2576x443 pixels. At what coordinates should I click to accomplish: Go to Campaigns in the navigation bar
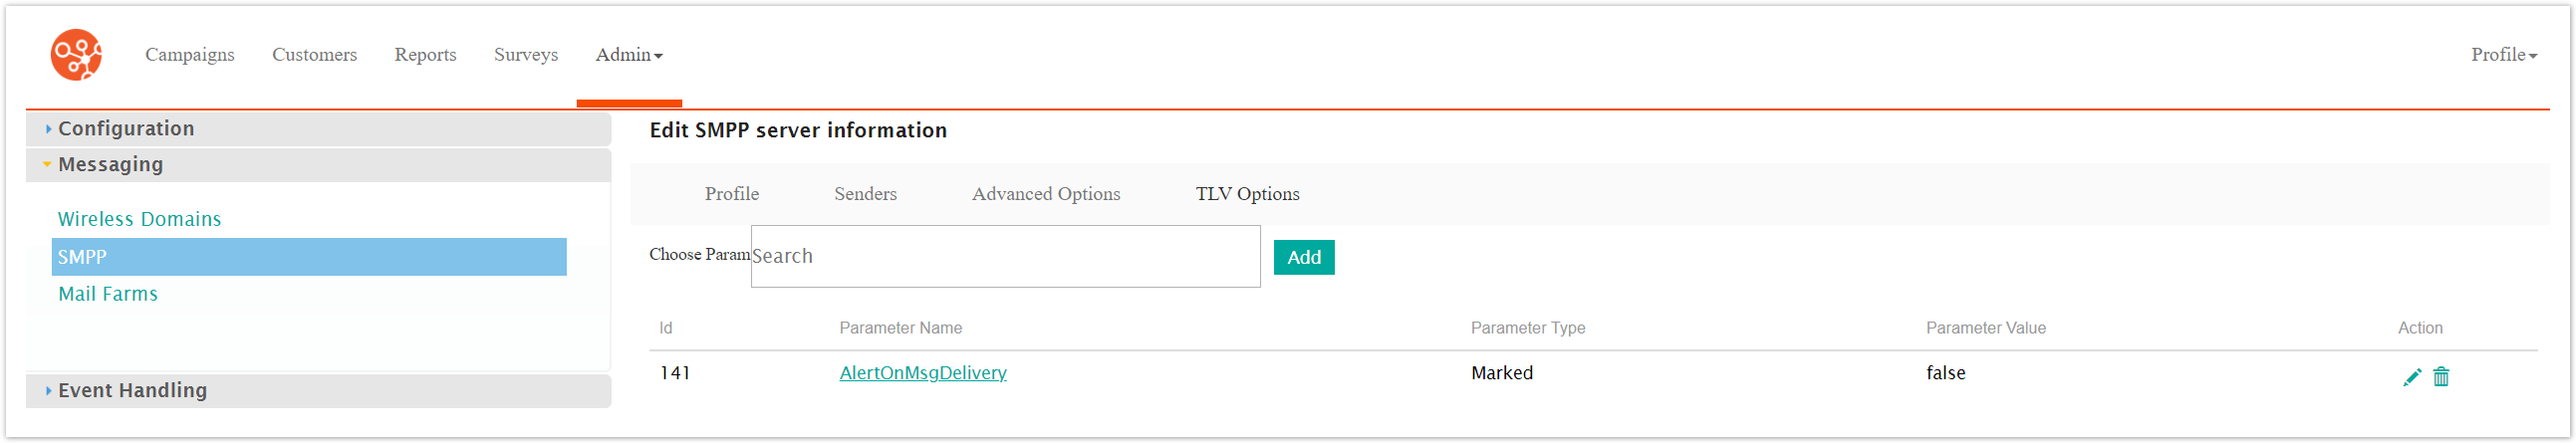(190, 55)
